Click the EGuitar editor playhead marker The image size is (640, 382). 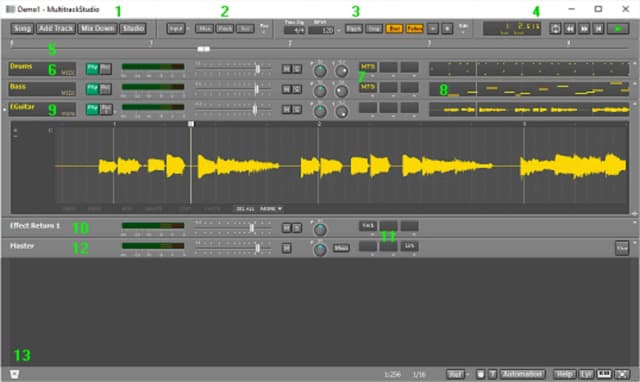[x=191, y=124]
